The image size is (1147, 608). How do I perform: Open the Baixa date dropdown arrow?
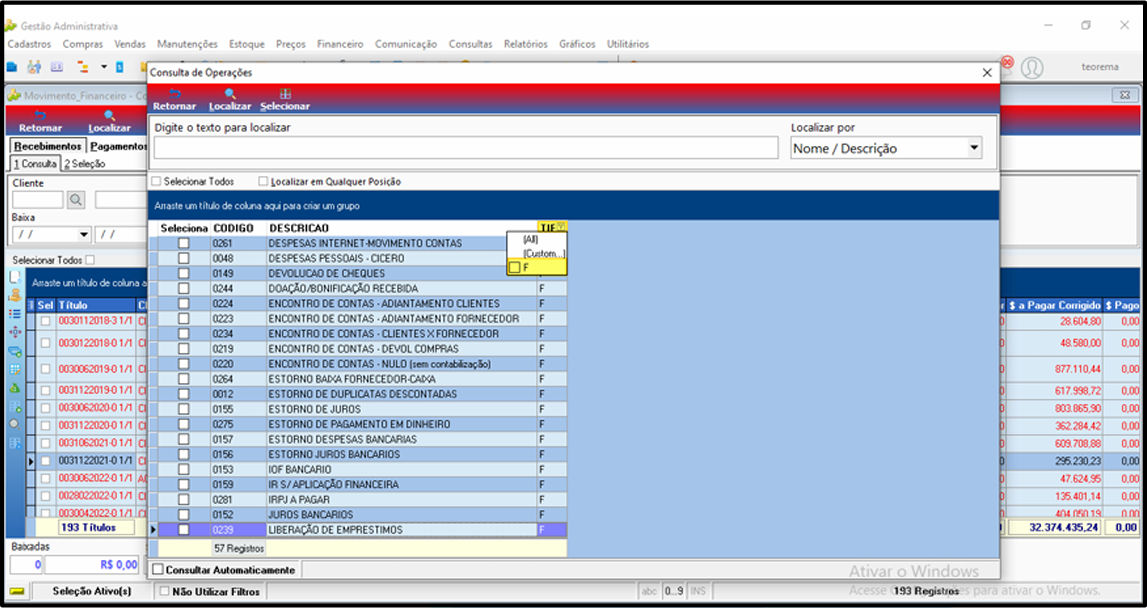tap(83, 235)
